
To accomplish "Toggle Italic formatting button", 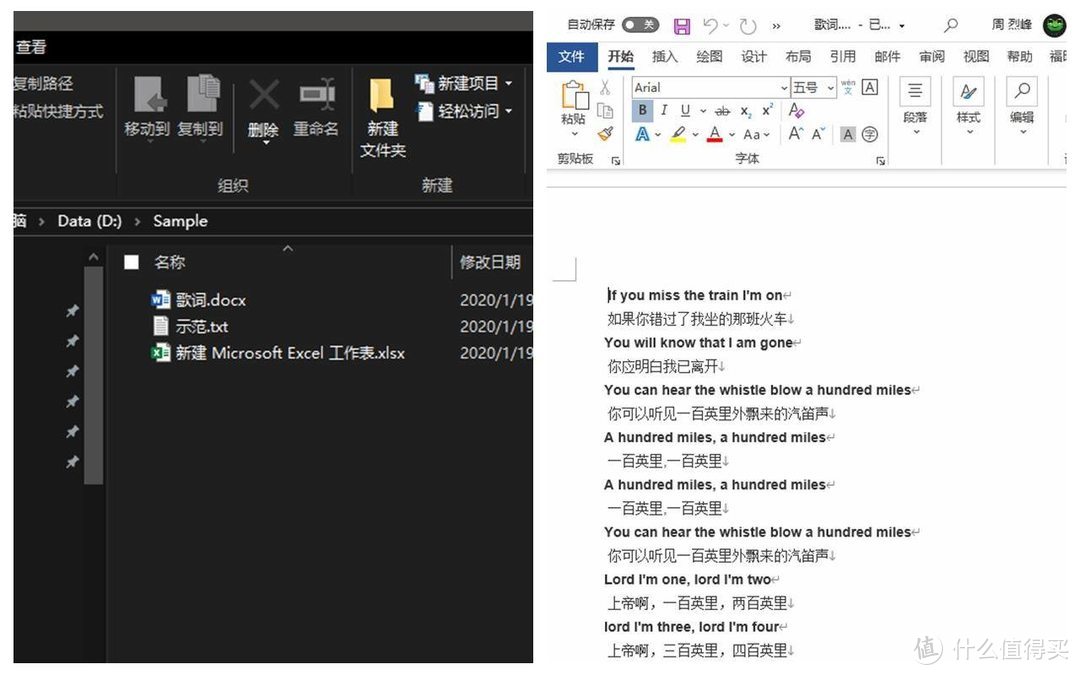I will click(664, 110).
